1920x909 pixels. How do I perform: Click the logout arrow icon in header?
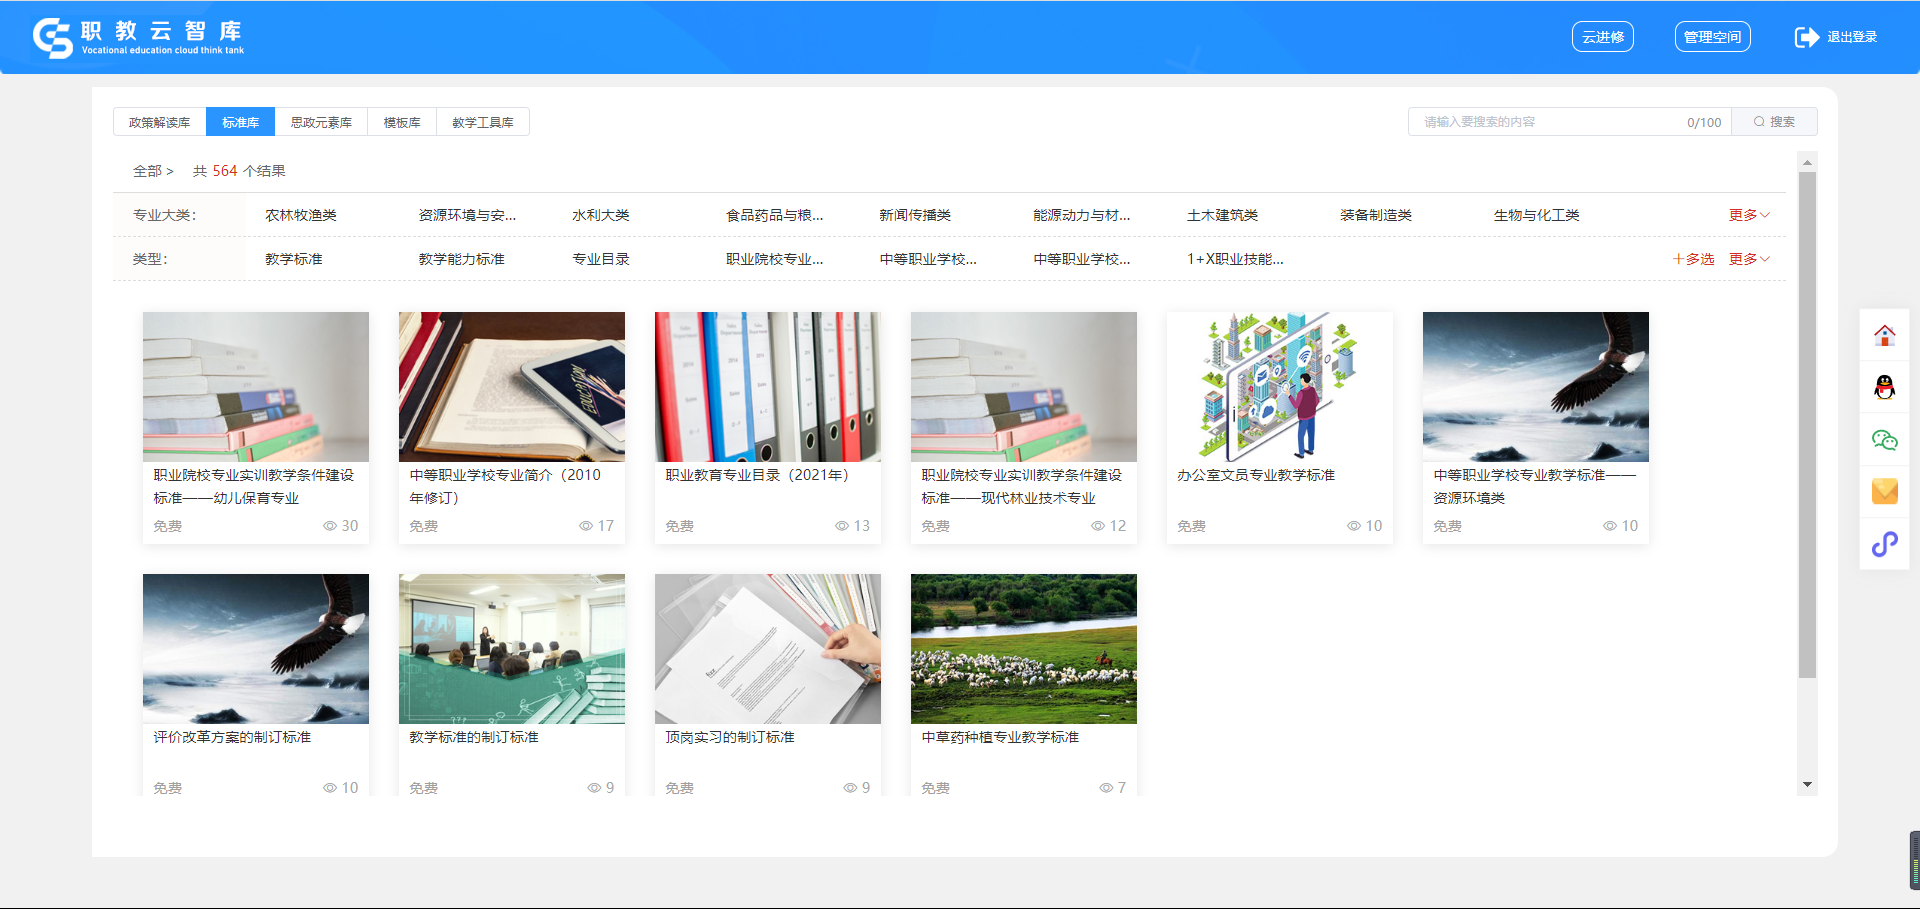coord(1806,37)
